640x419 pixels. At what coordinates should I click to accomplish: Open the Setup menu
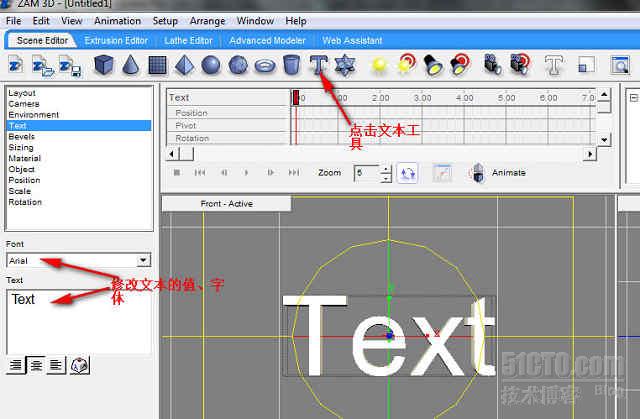(x=165, y=21)
